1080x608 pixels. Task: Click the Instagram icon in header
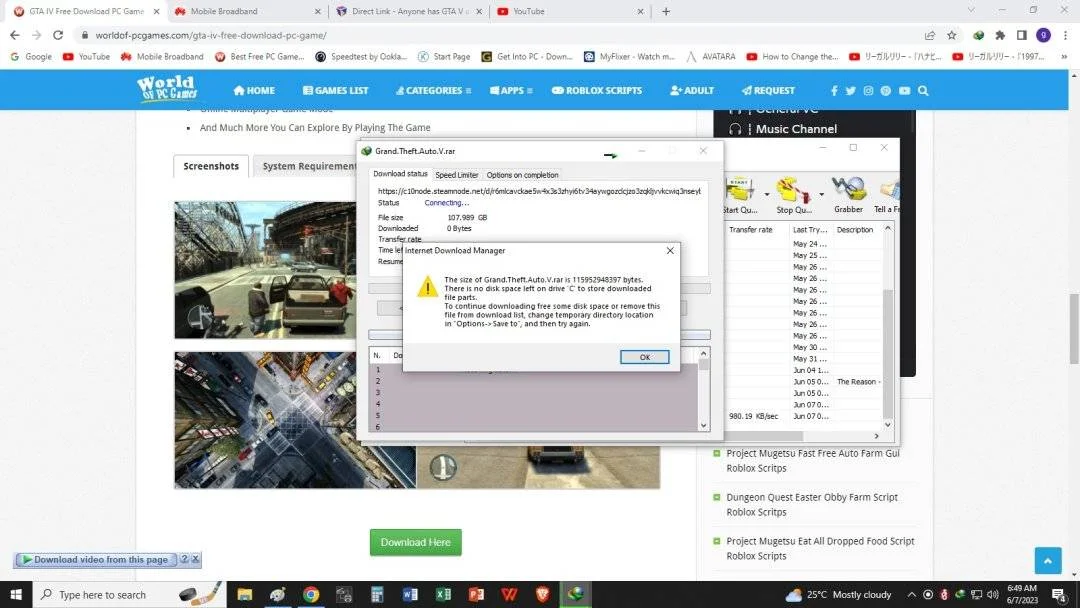click(868, 91)
